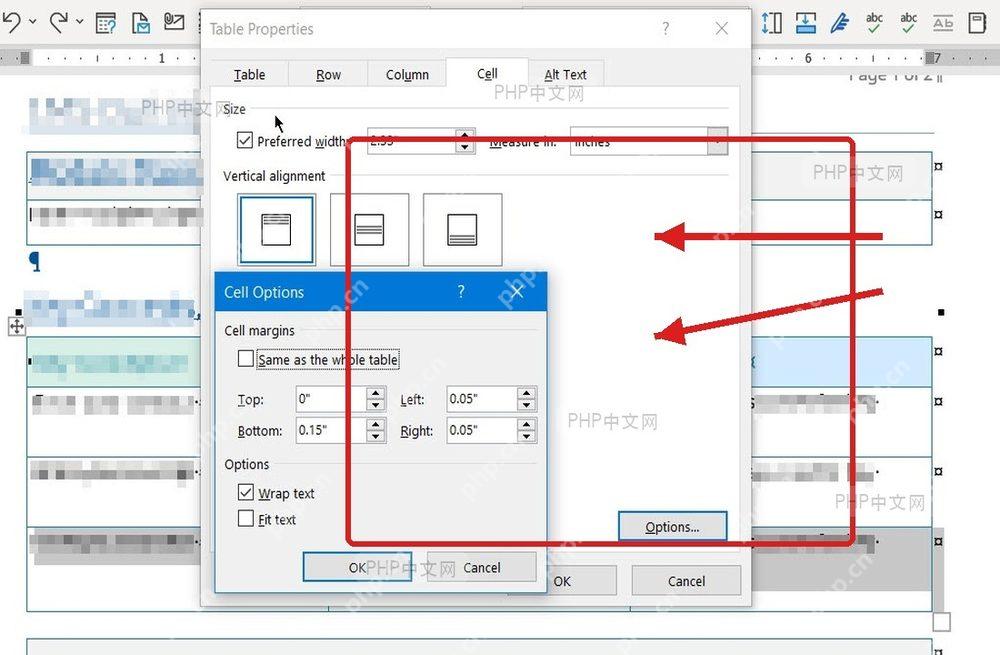Screen dimensions: 1000x655
Task: Decrease the Bottom margin value
Action: click(x=376, y=436)
